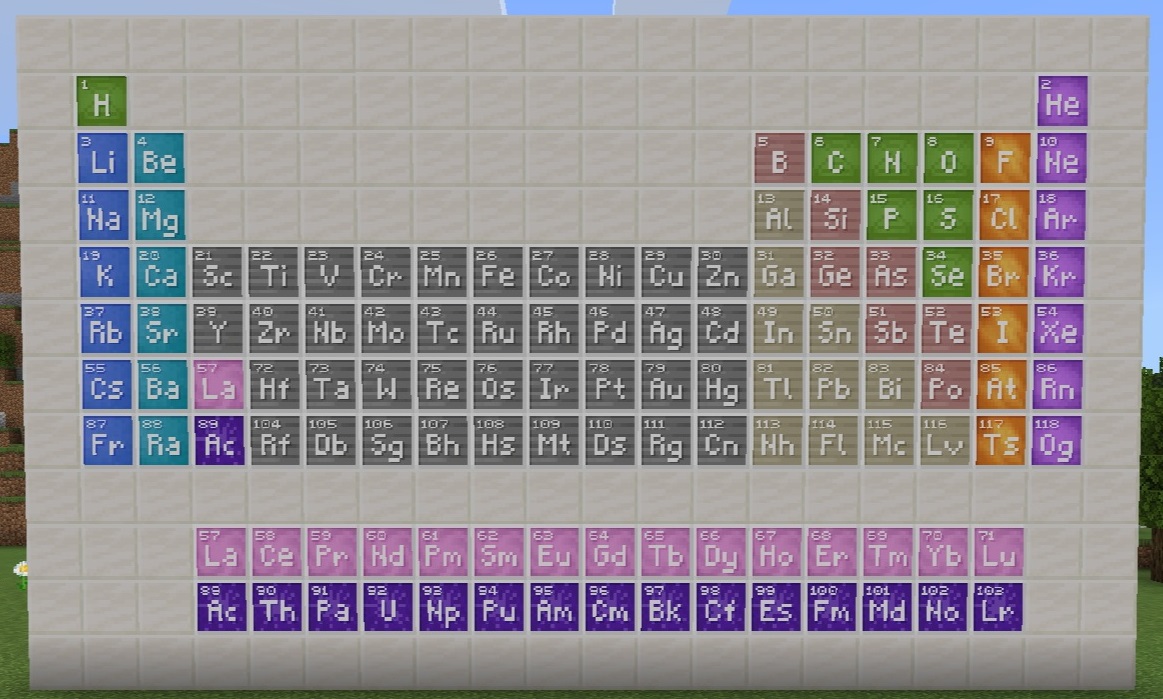Viewport: 1163px width, 699px height.
Task: Click the Barium (Ba) element block
Action: [162, 385]
